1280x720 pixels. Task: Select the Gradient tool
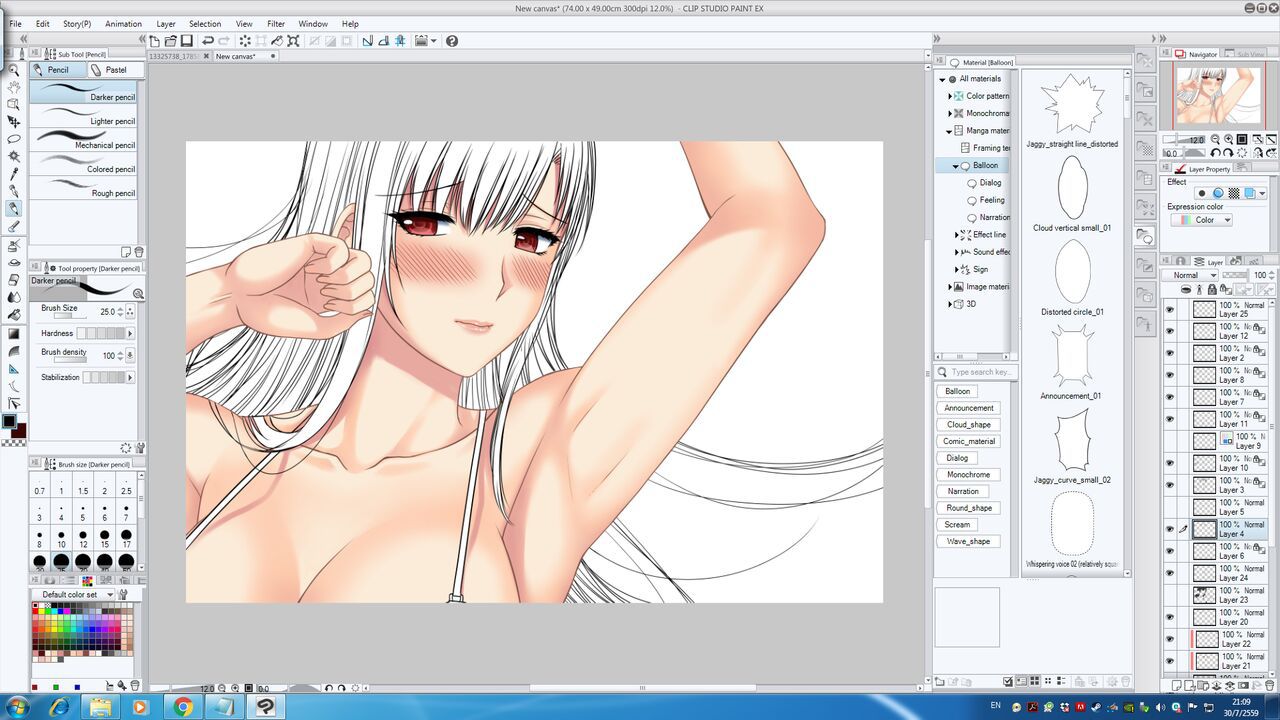[x=14, y=333]
